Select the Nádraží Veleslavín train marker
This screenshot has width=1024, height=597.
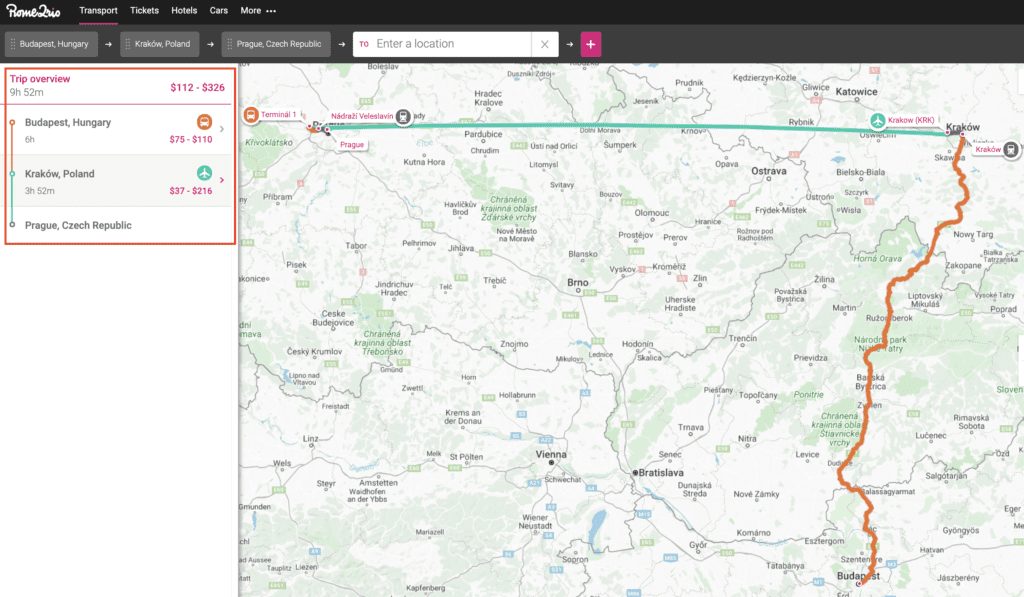coord(403,117)
